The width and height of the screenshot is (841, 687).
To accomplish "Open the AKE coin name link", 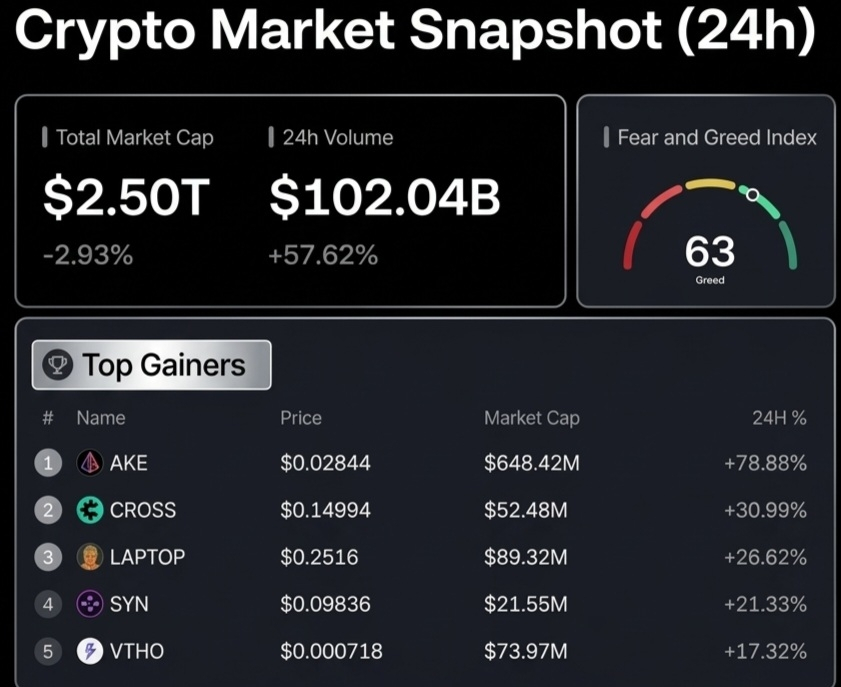I will pos(128,463).
